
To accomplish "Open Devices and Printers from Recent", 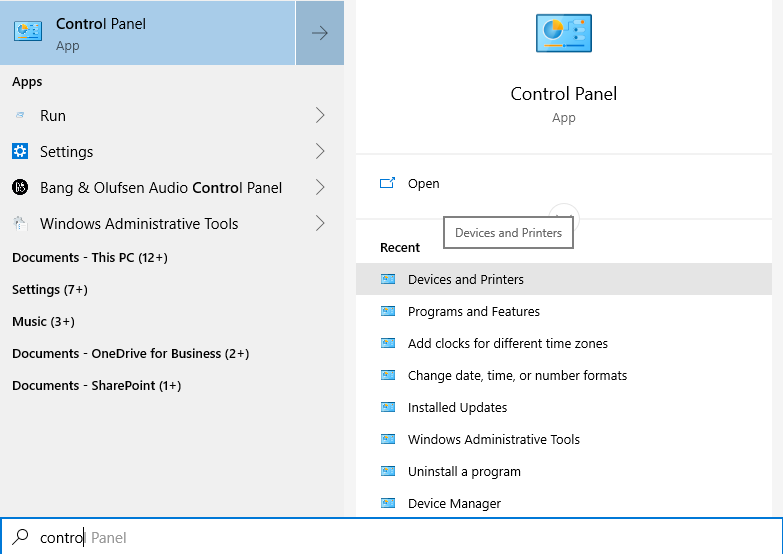I will tap(465, 280).
